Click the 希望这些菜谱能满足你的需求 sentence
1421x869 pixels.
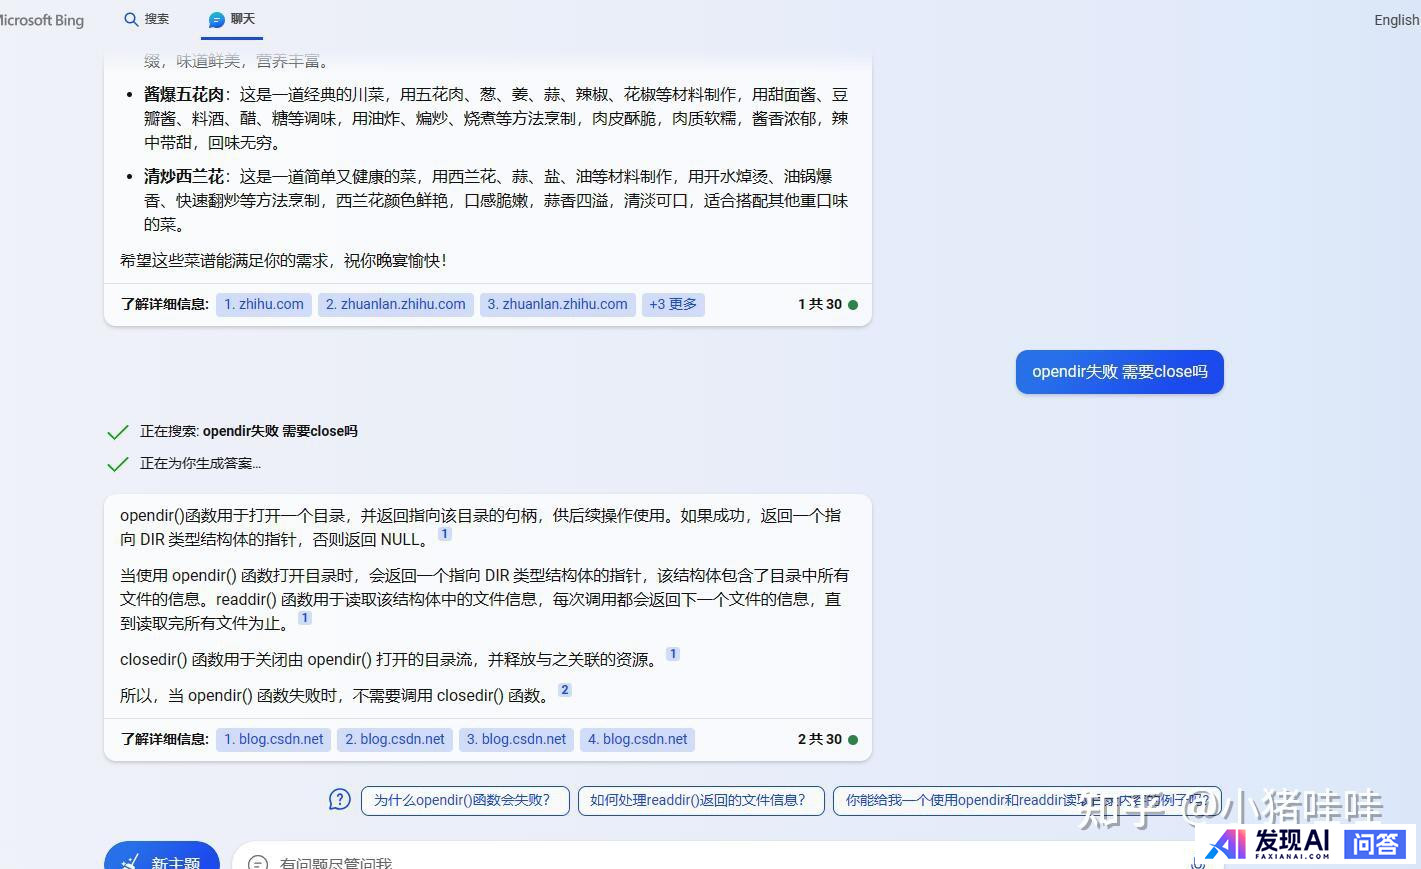point(283,261)
